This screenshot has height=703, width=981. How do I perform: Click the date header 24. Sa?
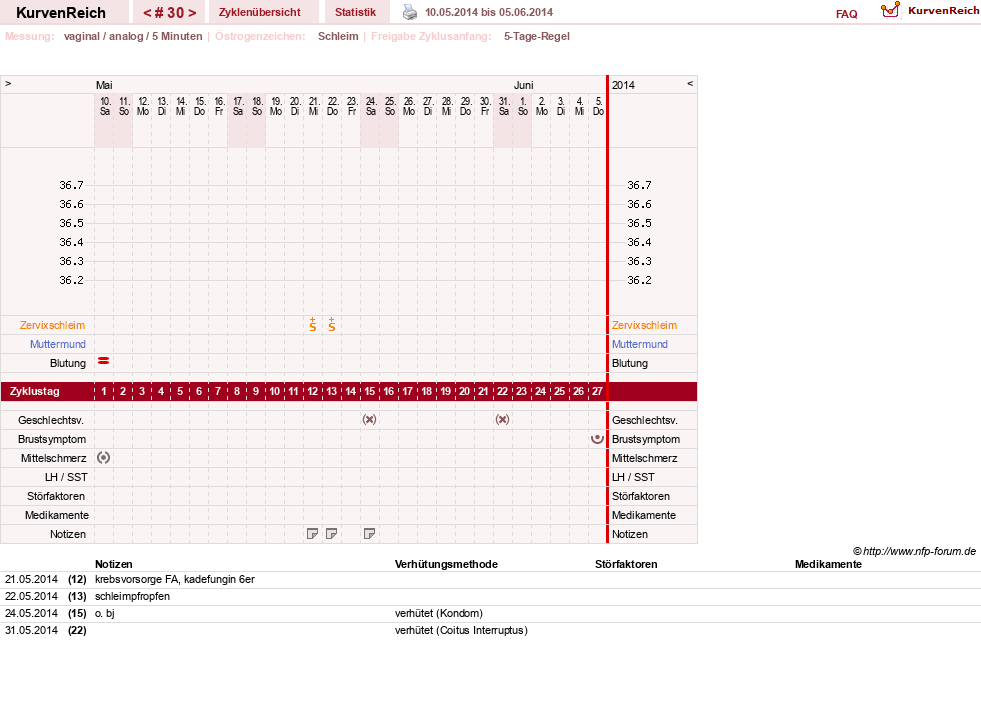[371, 106]
